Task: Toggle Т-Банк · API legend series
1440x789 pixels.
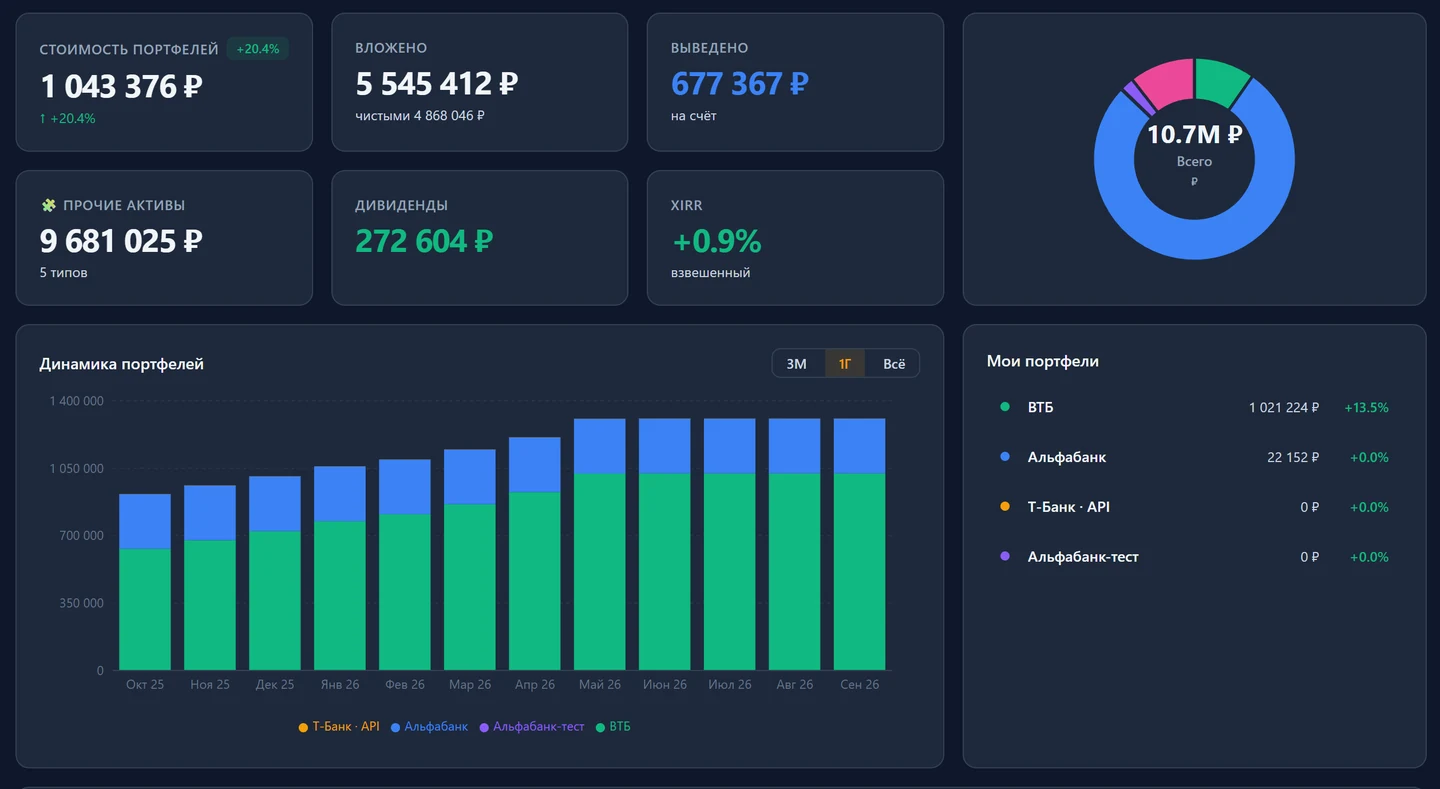Action: point(339,727)
